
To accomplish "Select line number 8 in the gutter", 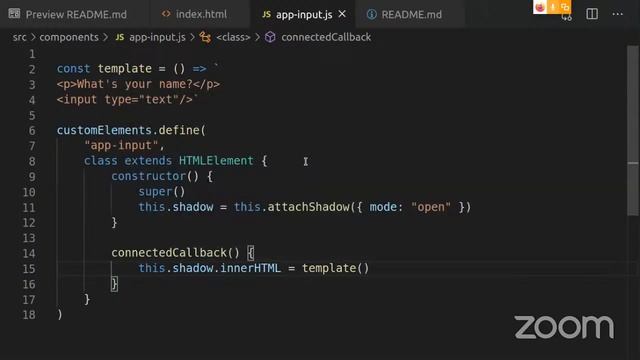I will 32,161.
